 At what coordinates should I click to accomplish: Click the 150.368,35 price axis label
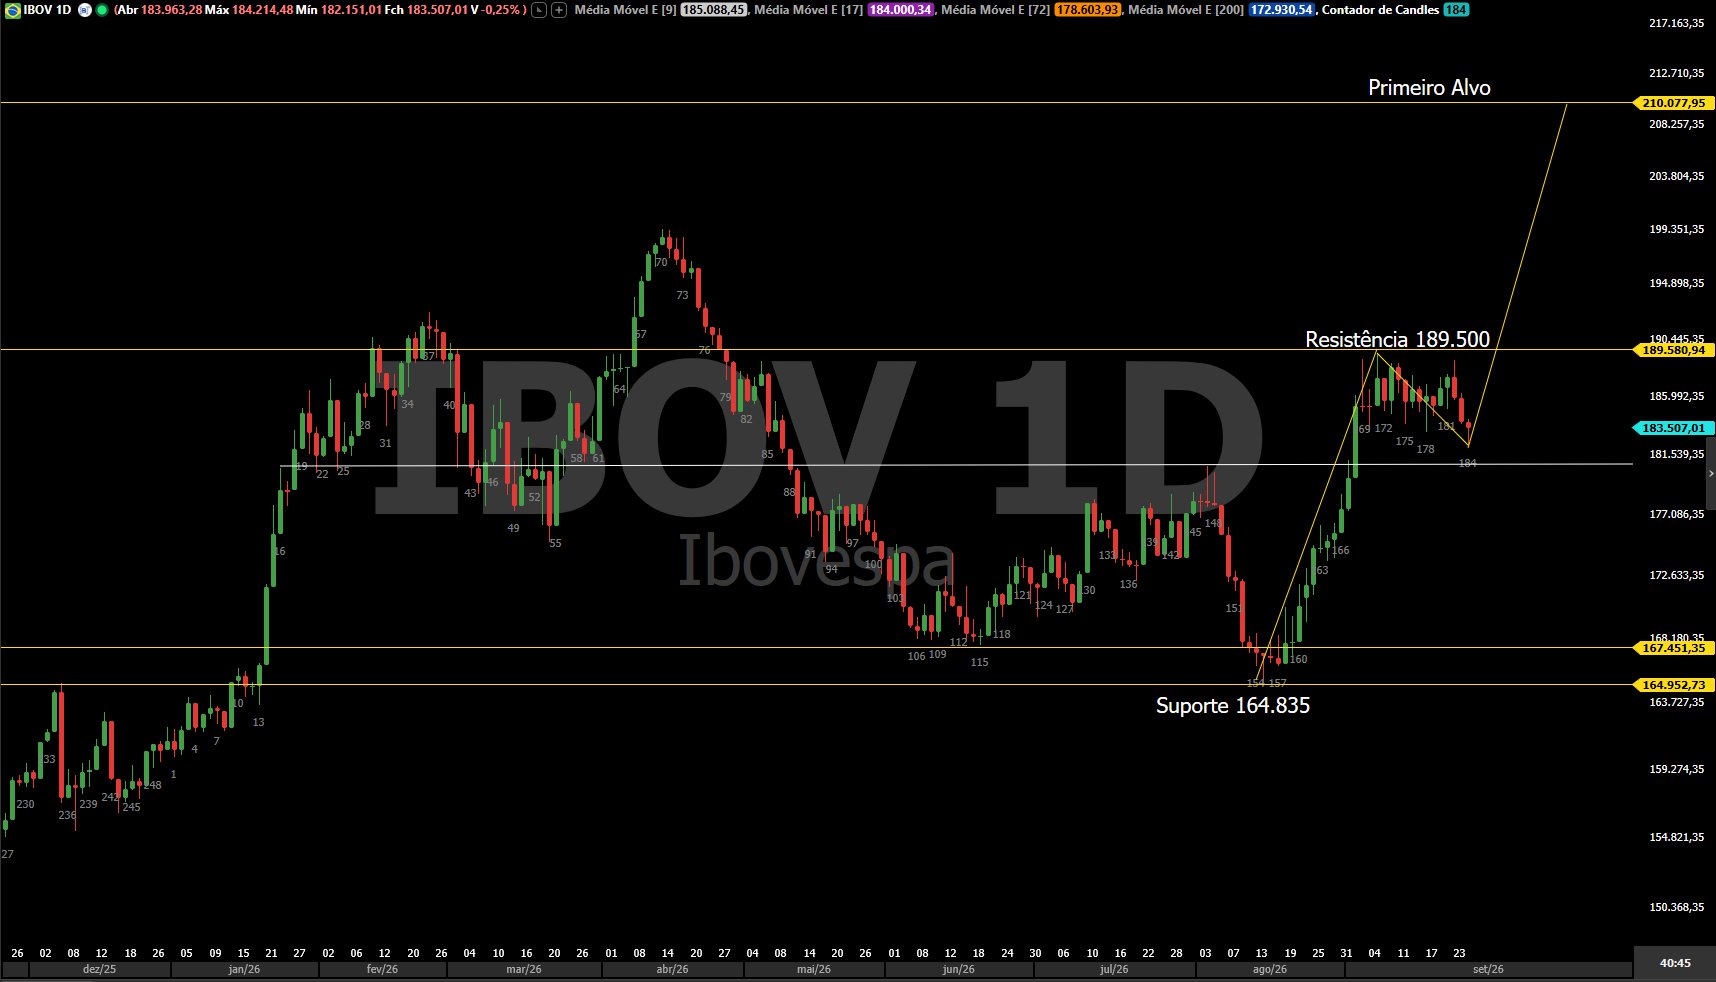[x=1676, y=907]
